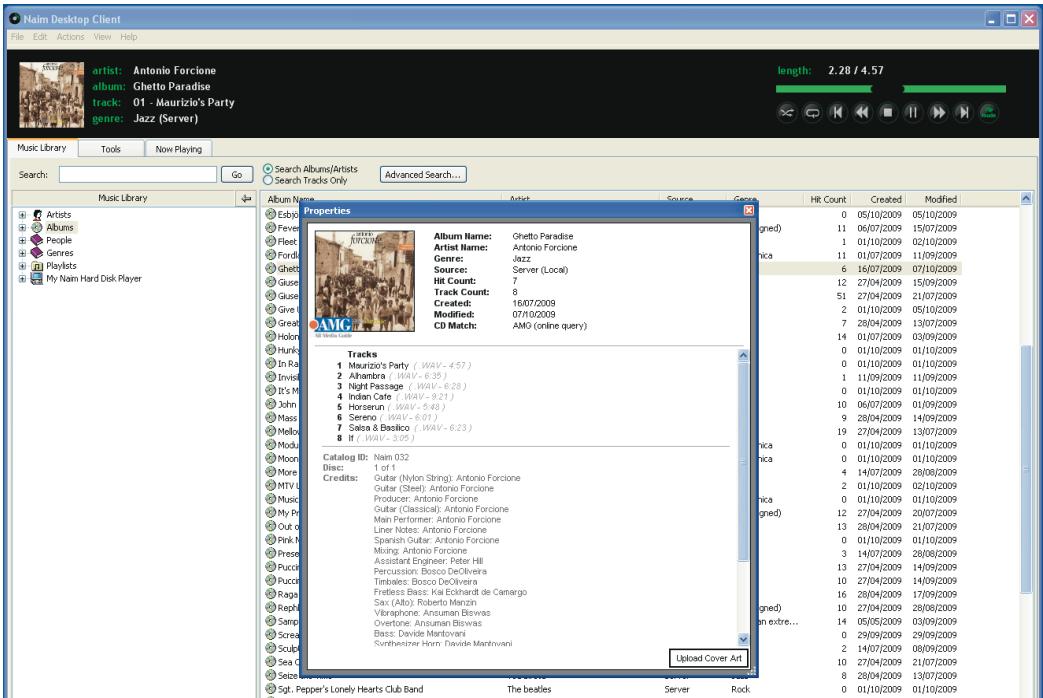Select track 'Maurizio's Party' in Properties

pyautogui.click(x=378, y=365)
